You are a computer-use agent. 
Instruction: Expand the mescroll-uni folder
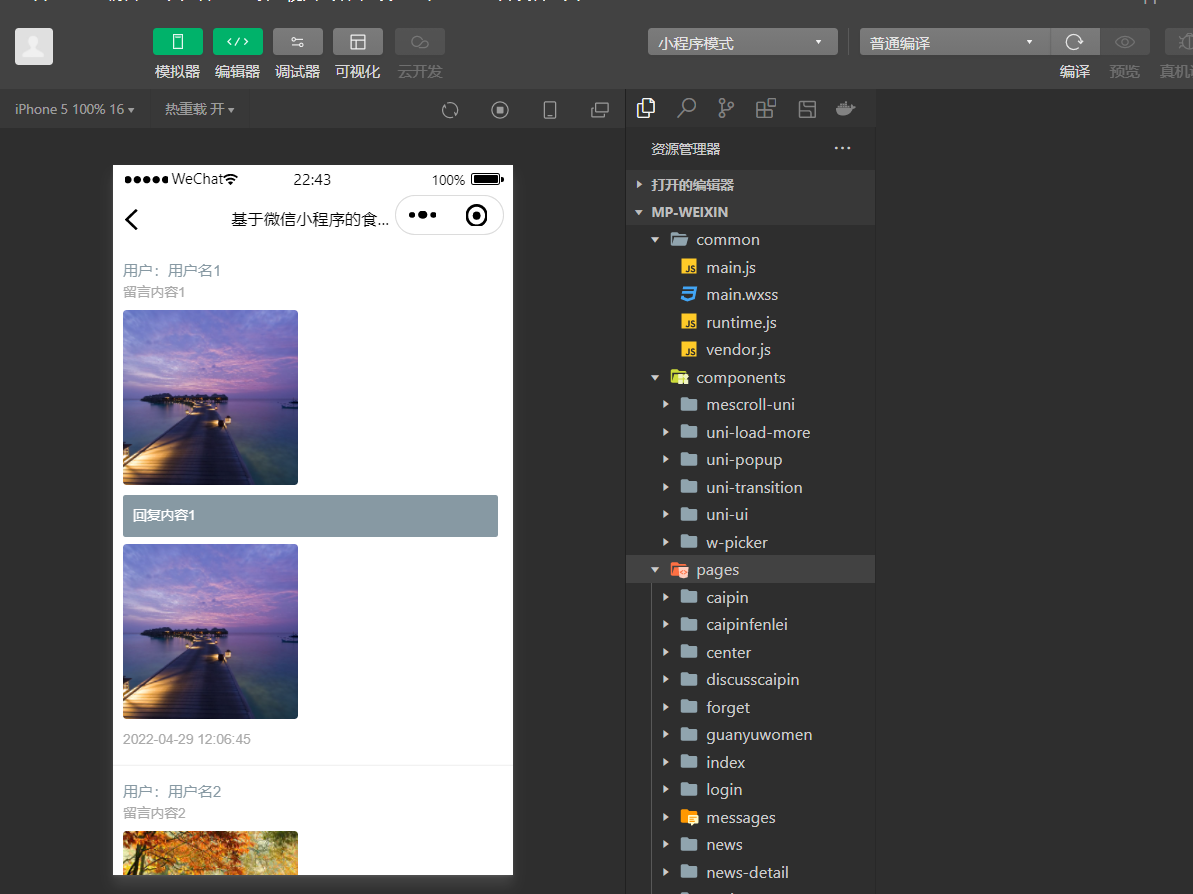[x=750, y=405]
